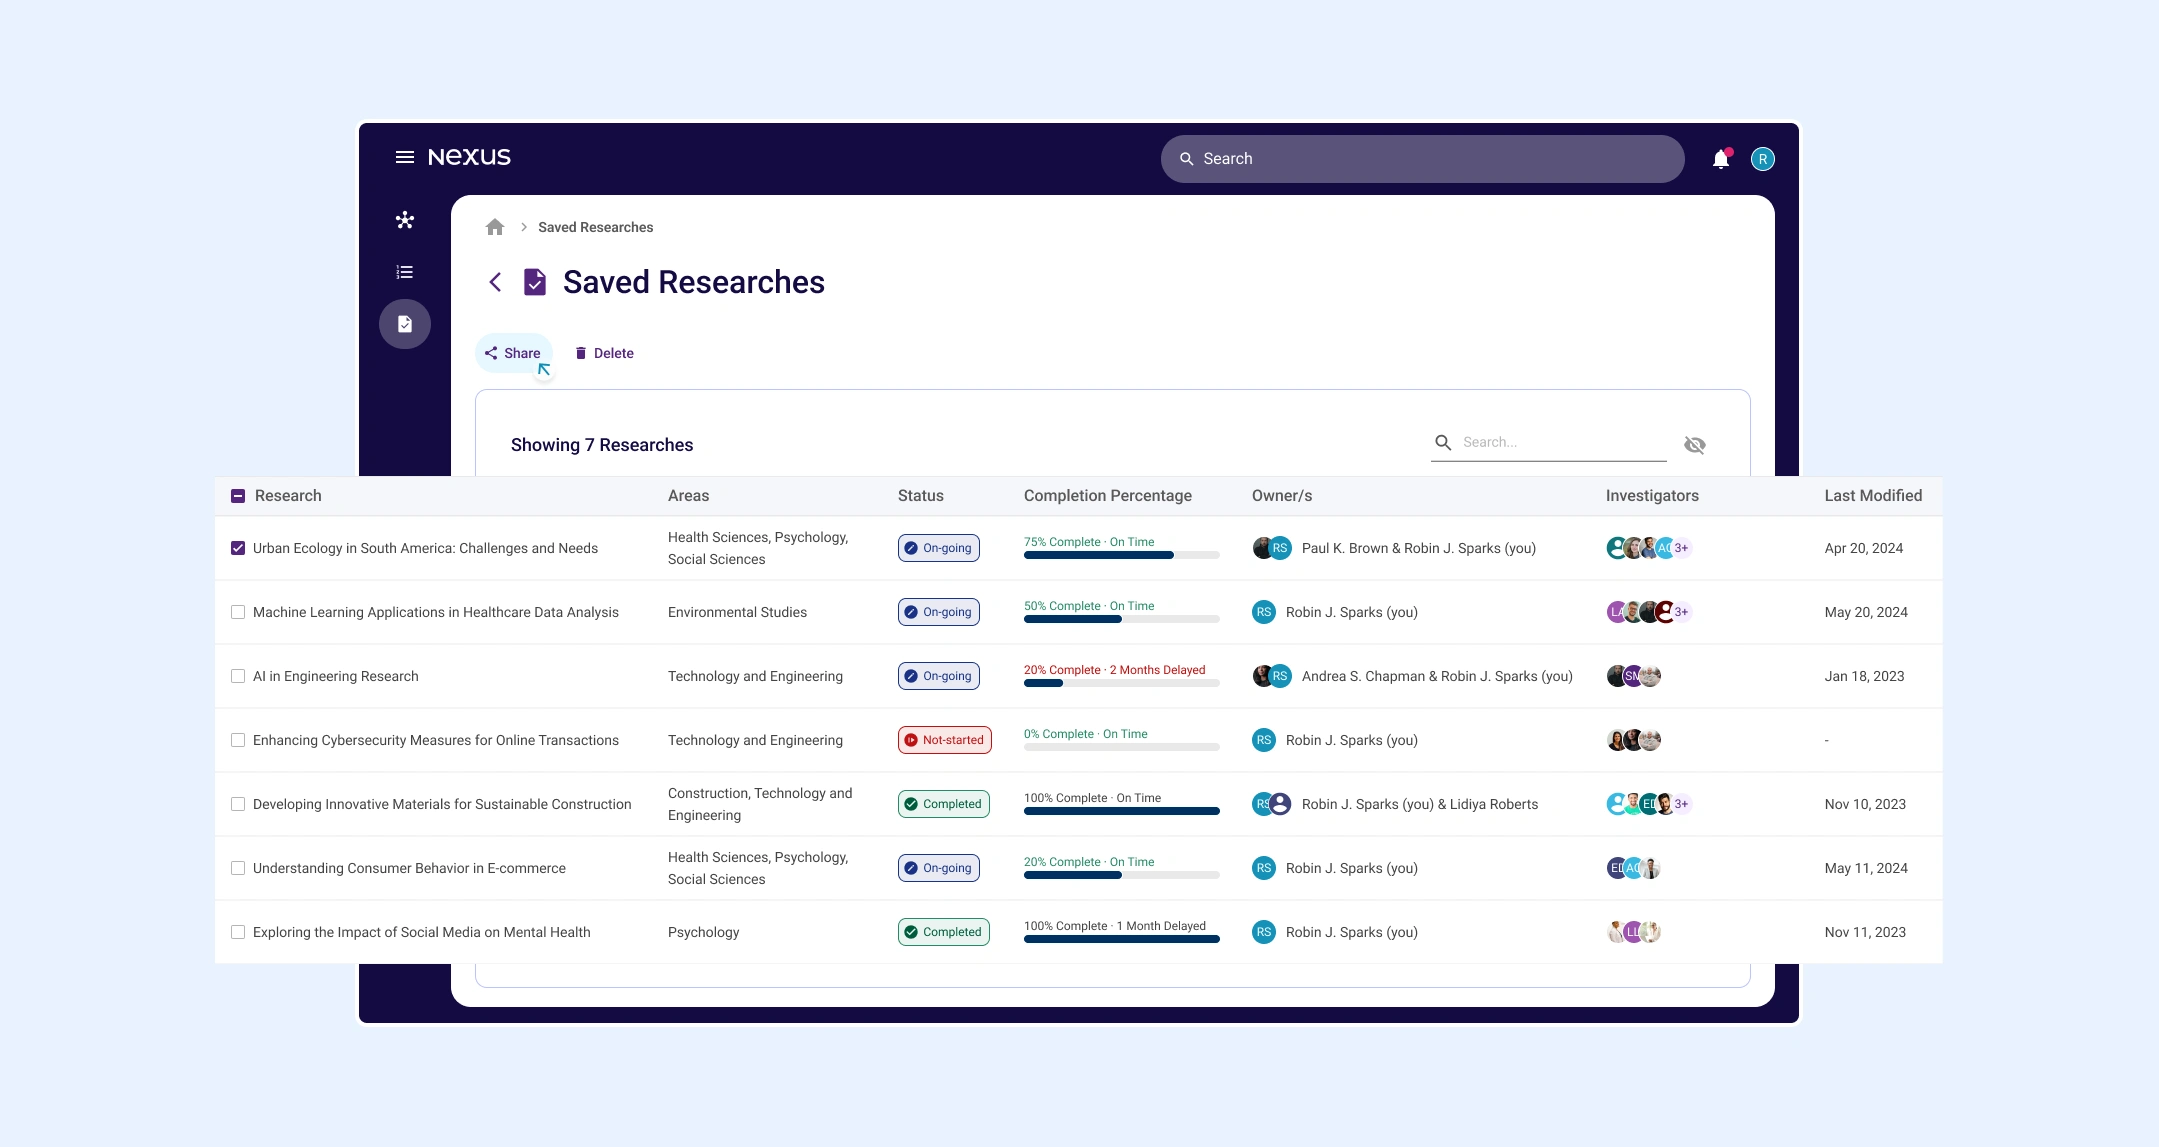Image resolution: width=2159 pixels, height=1147 pixels.
Task: Click RS owner avatar in Machine Learning row
Action: click(x=1264, y=612)
